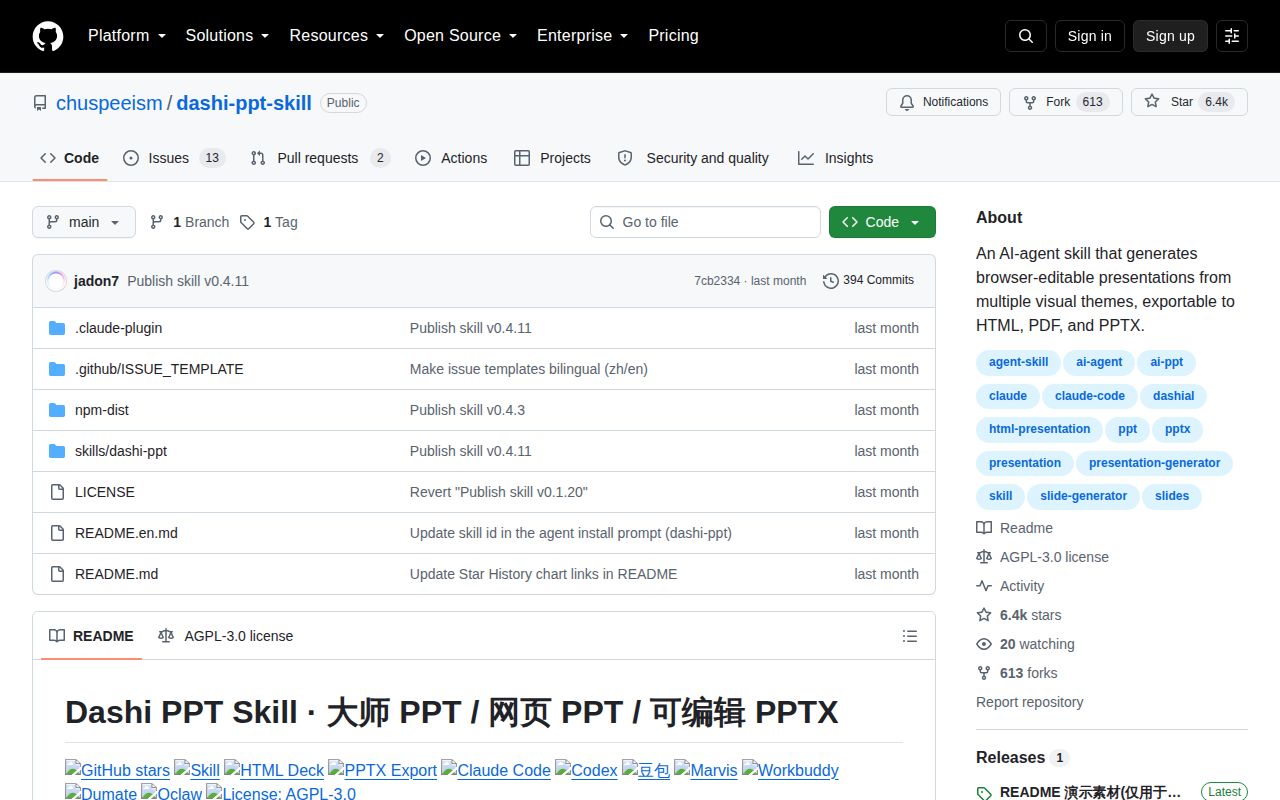Open the 394 Commits link
The image size is (1280, 800).
(869, 281)
